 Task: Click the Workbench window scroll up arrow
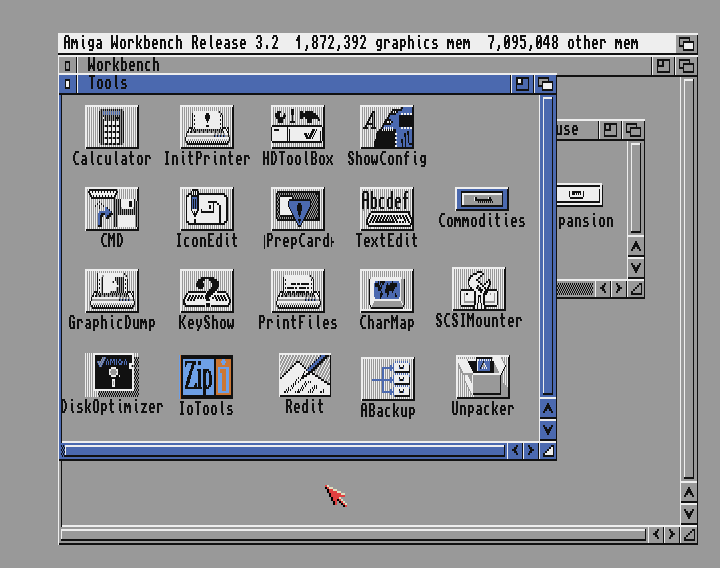pyautogui.click(x=689, y=493)
